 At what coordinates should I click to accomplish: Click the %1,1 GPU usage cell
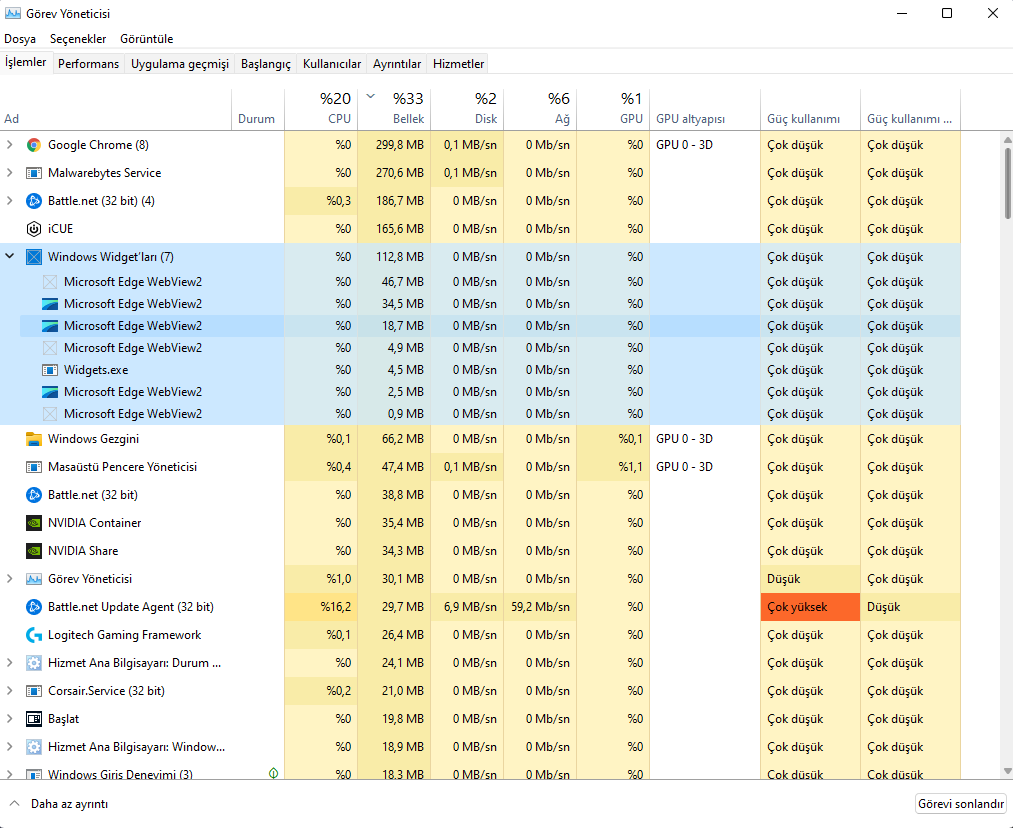click(613, 467)
